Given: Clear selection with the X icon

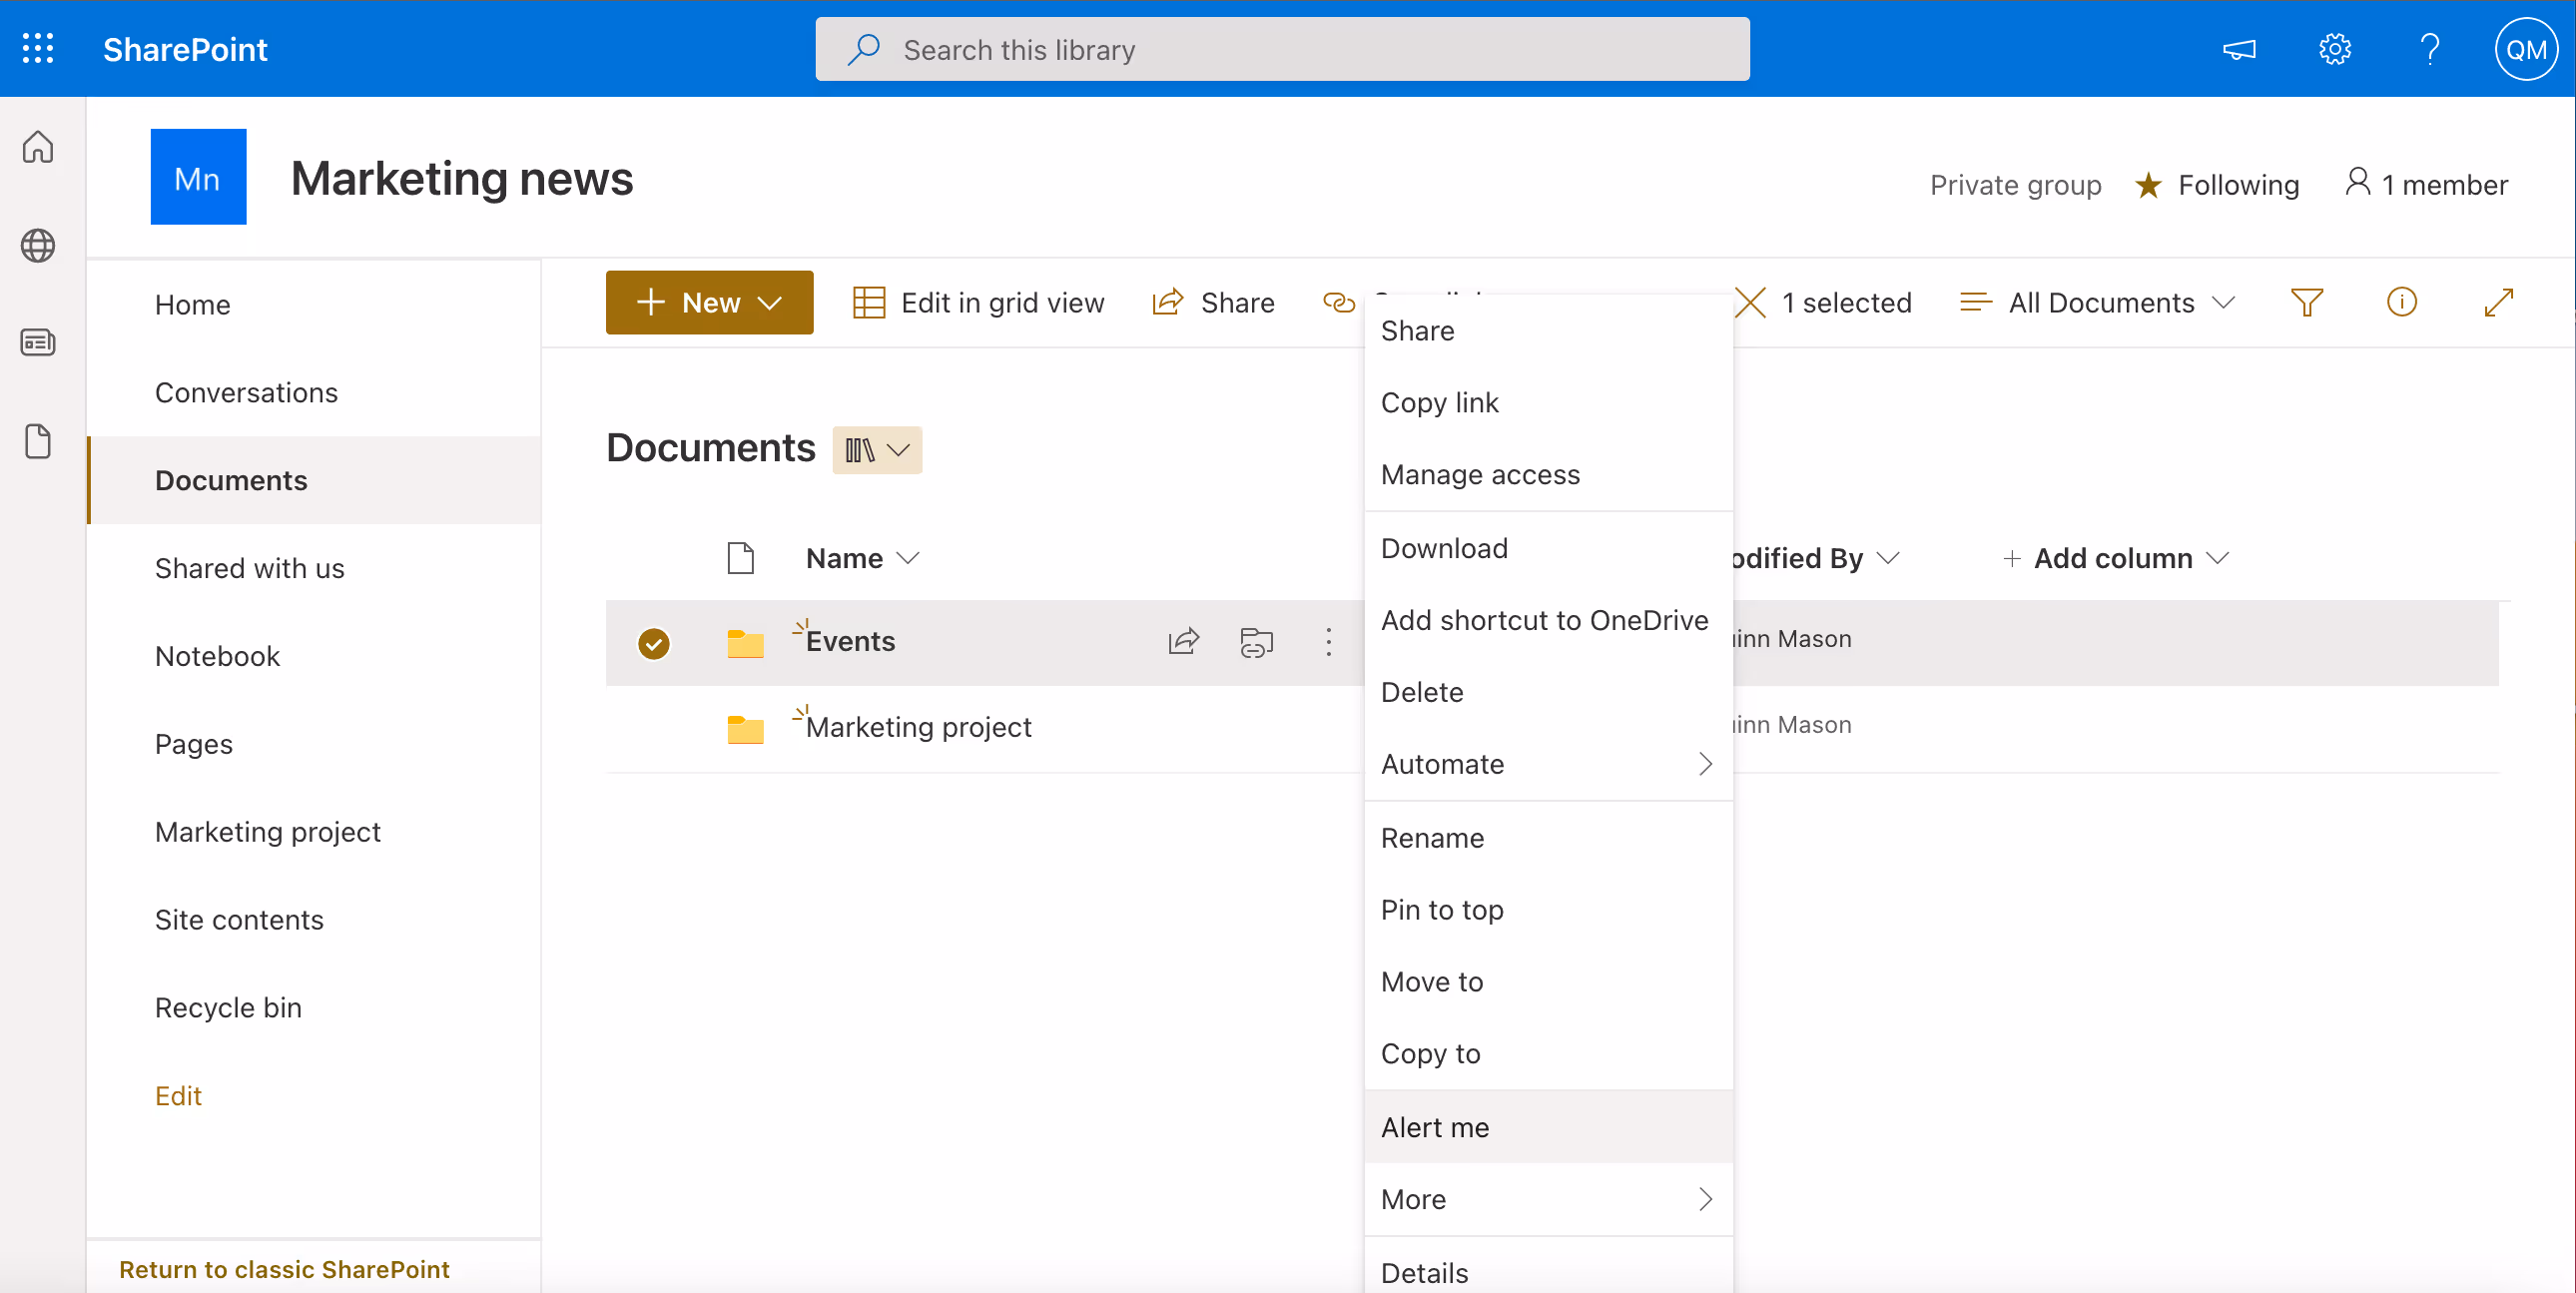Looking at the screenshot, I should (1750, 302).
